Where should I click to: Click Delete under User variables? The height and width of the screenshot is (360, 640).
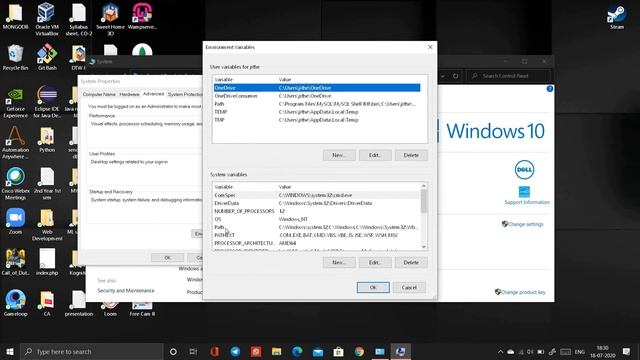[411, 155]
